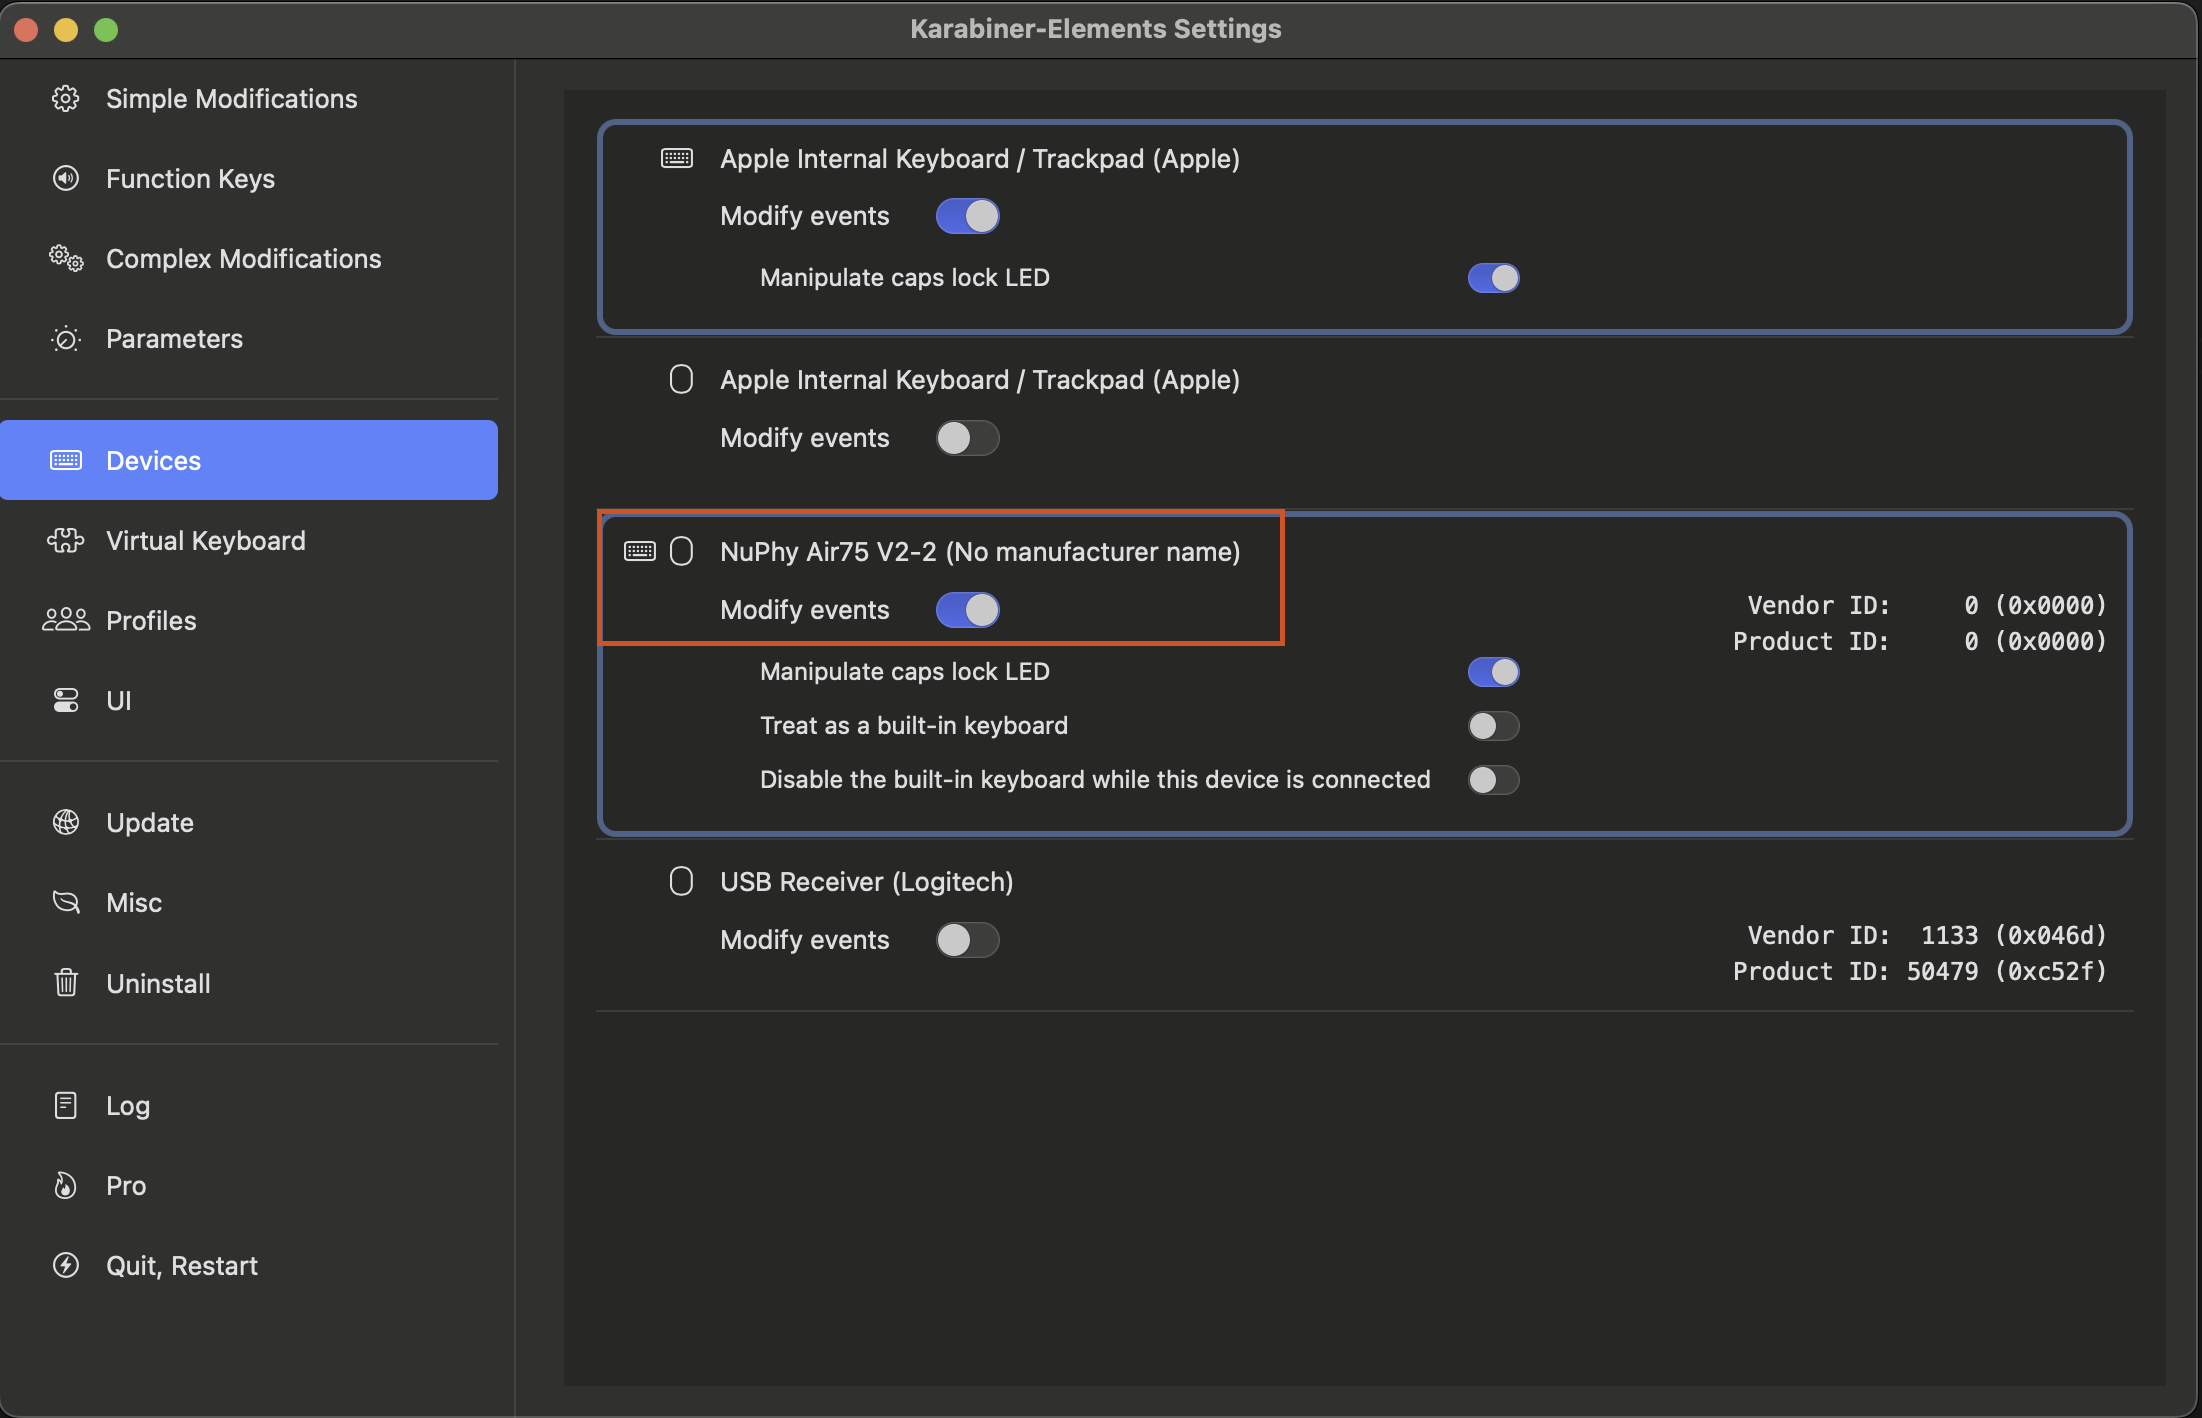This screenshot has width=2202, height=1418.
Task: Toggle Manipulate caps lock LED for NuPhy
Action: (x=1493, y=672)
